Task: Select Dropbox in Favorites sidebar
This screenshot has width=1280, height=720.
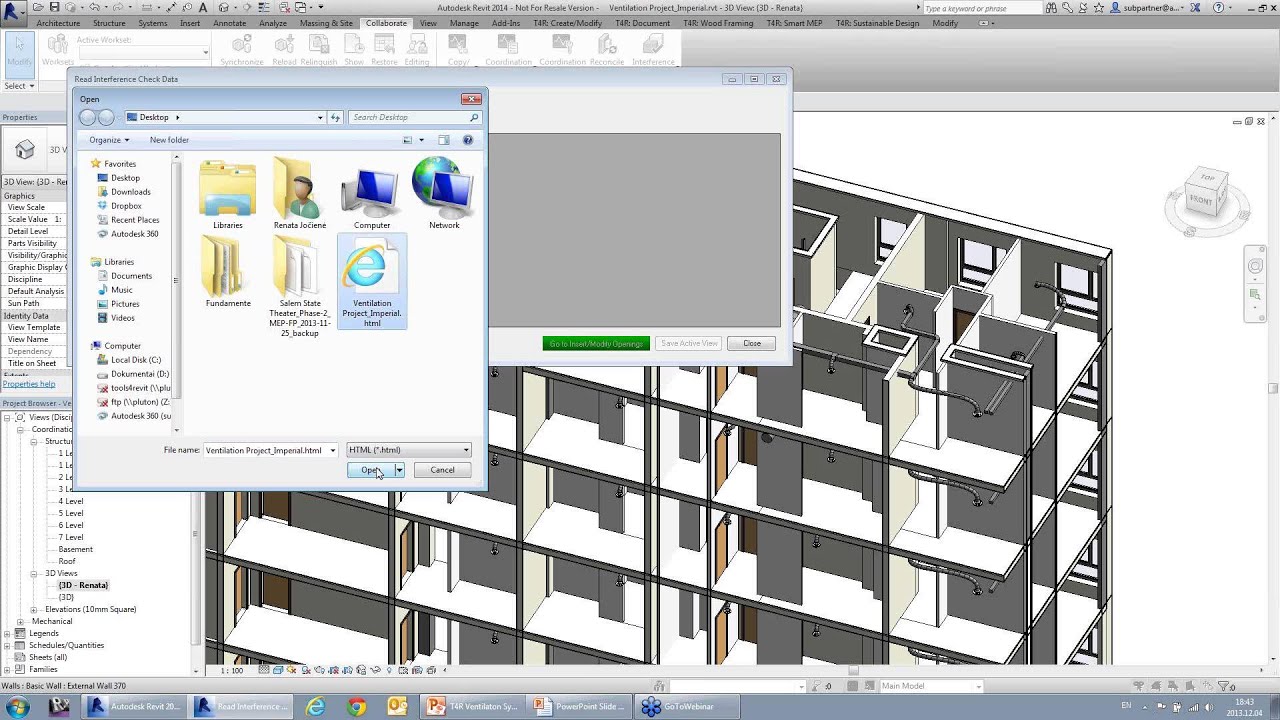Action: tap(126, 206)
